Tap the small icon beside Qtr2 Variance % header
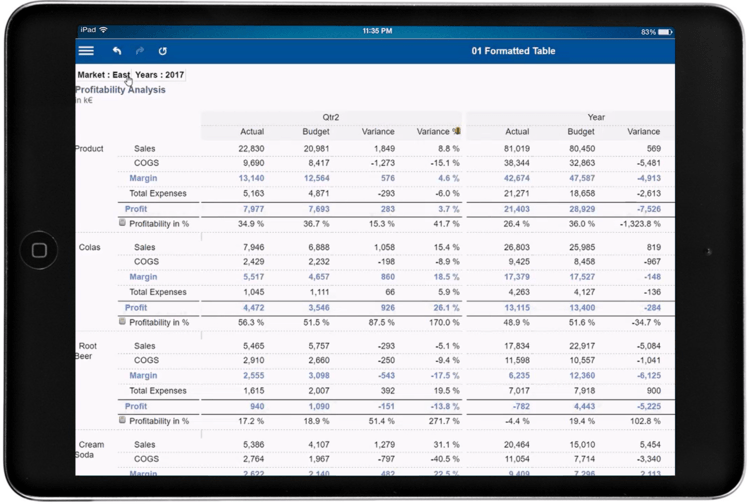Viewport: 750px width, 504px height. (x=457, y=131)
